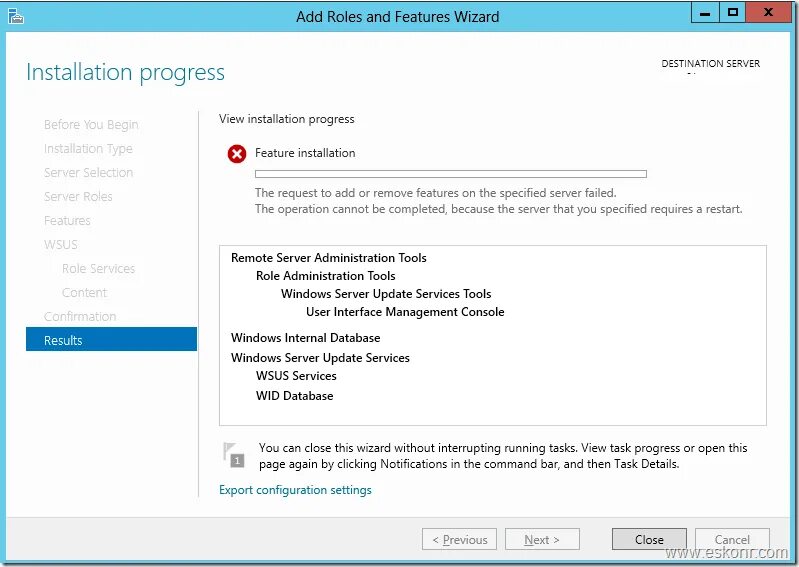Close the wizard using the red X
Image resolution: width=799 pixels, height=567 pixels.
[769, 13]
